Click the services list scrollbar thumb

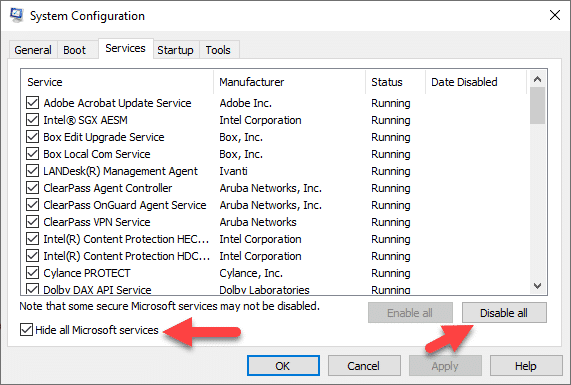pos(537,106)
